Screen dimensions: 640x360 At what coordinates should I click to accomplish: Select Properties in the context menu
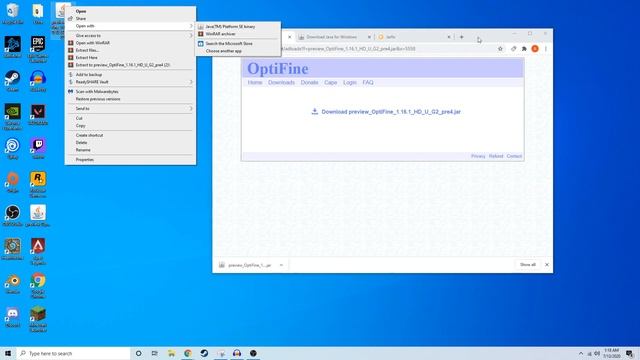coord(130,160)
